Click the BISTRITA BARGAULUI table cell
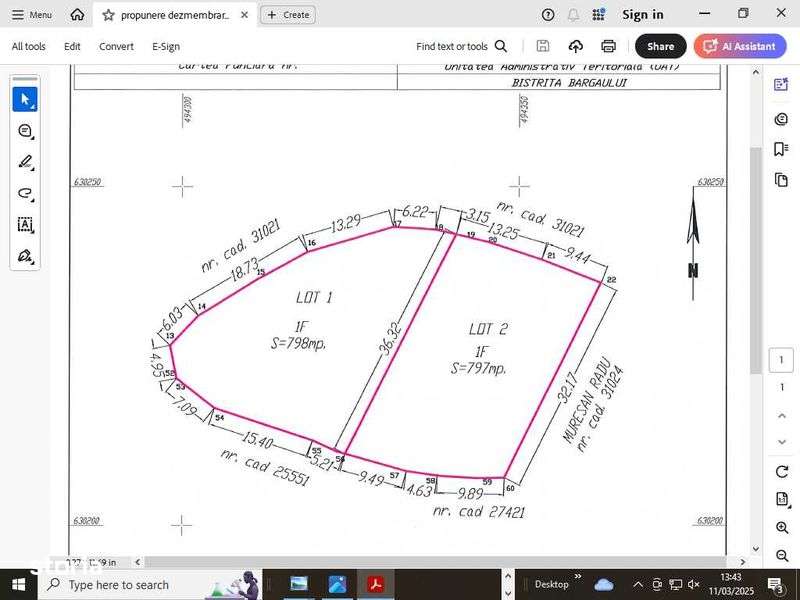Viewport: 800px width, 600px height. pos(569,82)
